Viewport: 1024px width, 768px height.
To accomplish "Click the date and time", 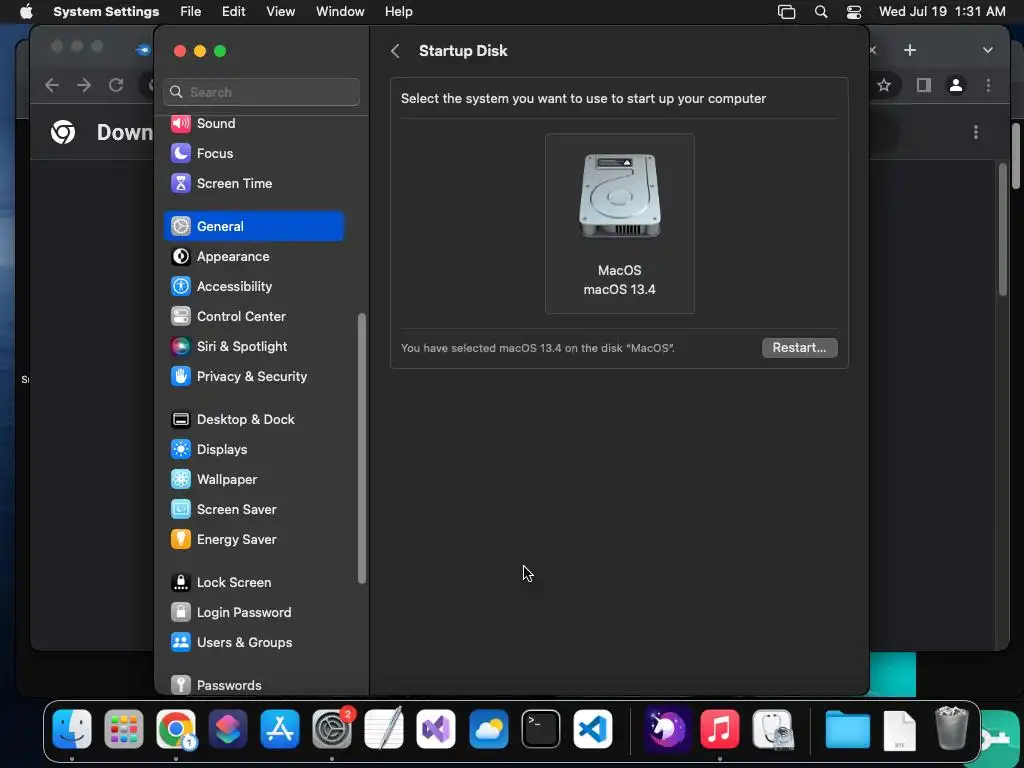I will click(942, 12).
